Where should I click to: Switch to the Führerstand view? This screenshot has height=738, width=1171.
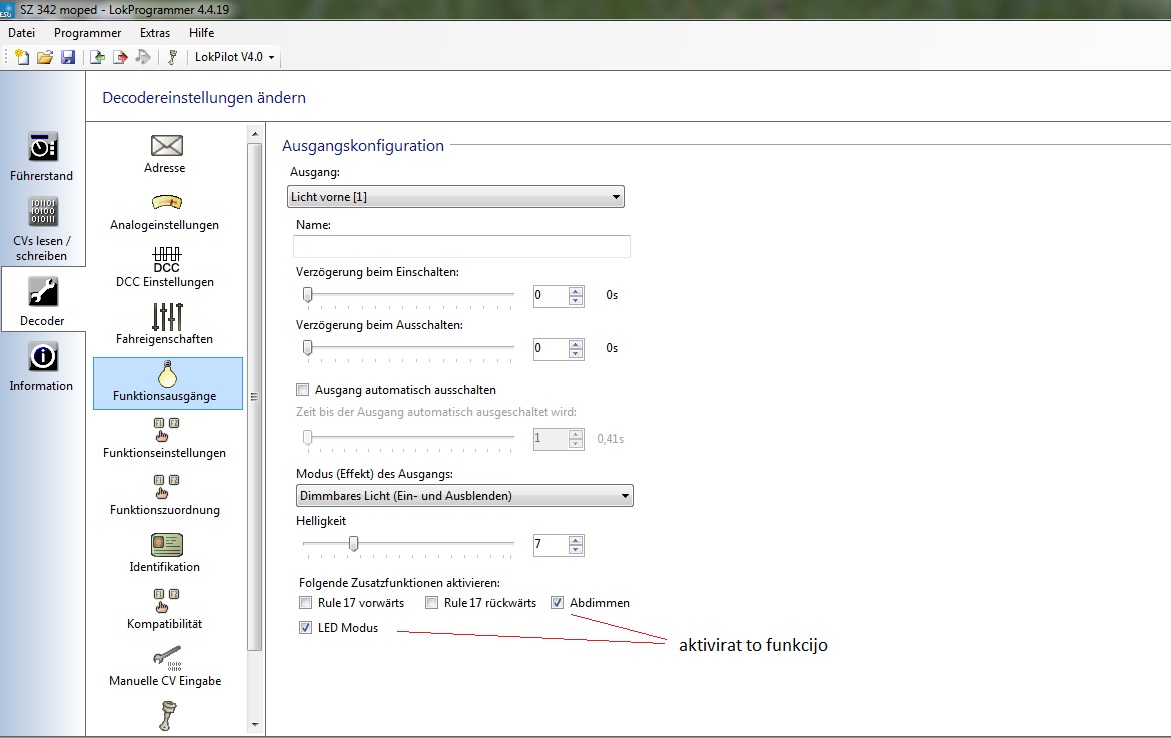coord(42,157)
